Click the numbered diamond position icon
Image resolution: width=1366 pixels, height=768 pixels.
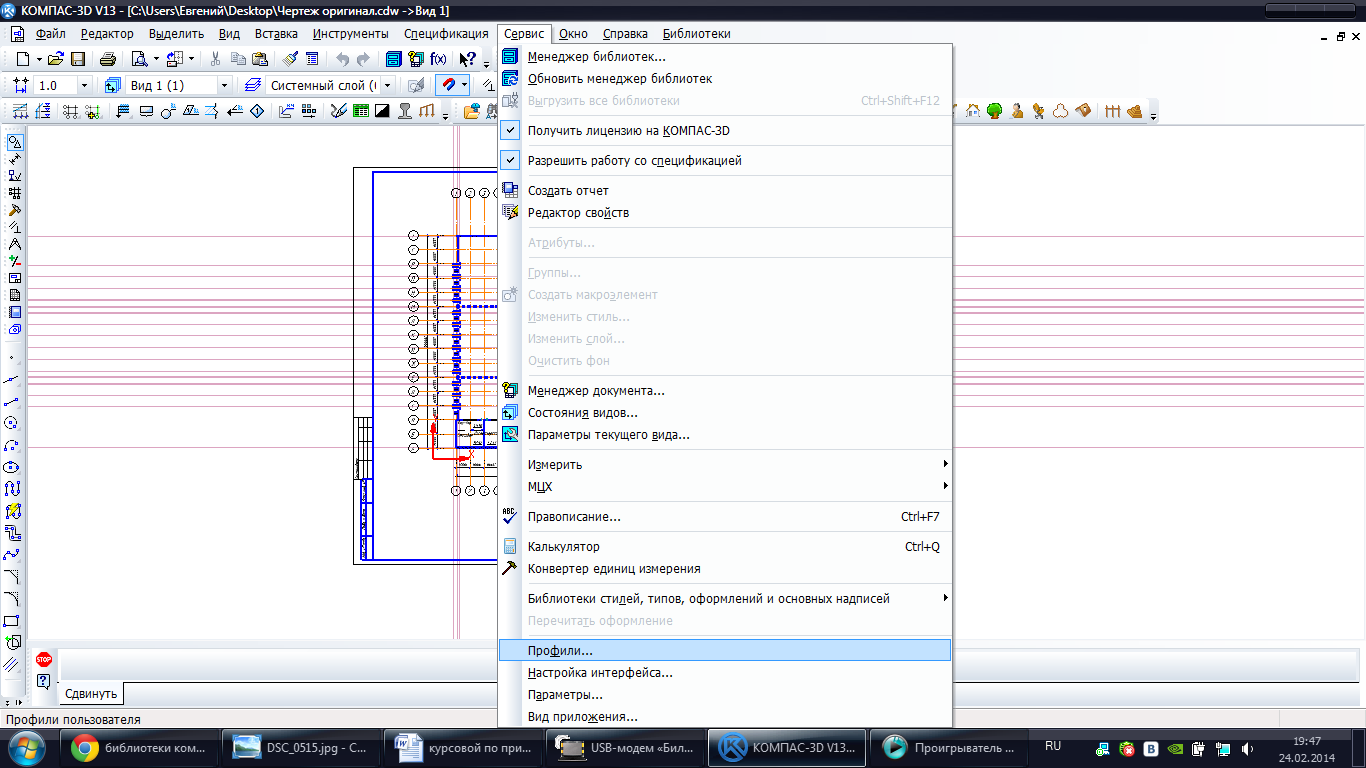pos(256,111)
